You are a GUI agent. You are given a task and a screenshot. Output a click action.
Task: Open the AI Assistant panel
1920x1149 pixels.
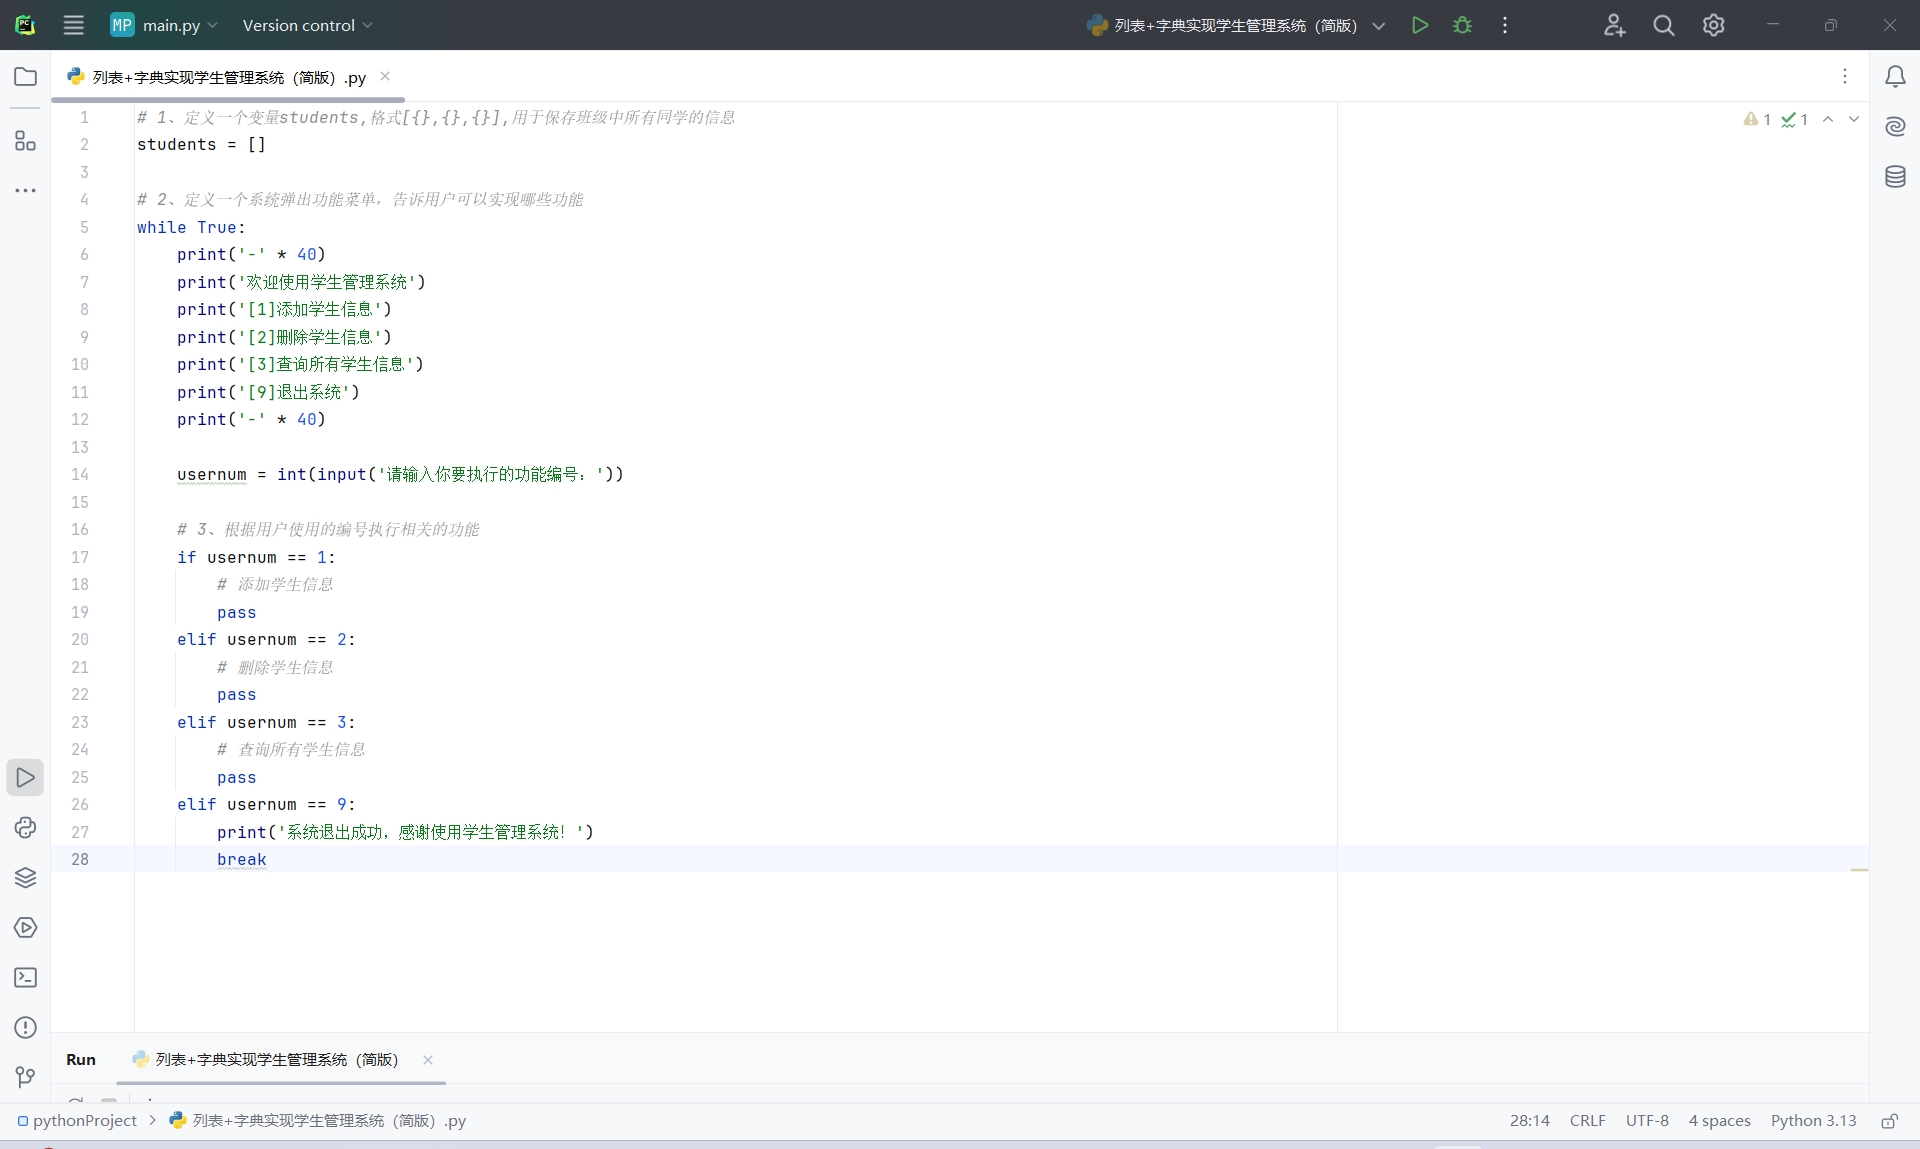point(1895,126)
